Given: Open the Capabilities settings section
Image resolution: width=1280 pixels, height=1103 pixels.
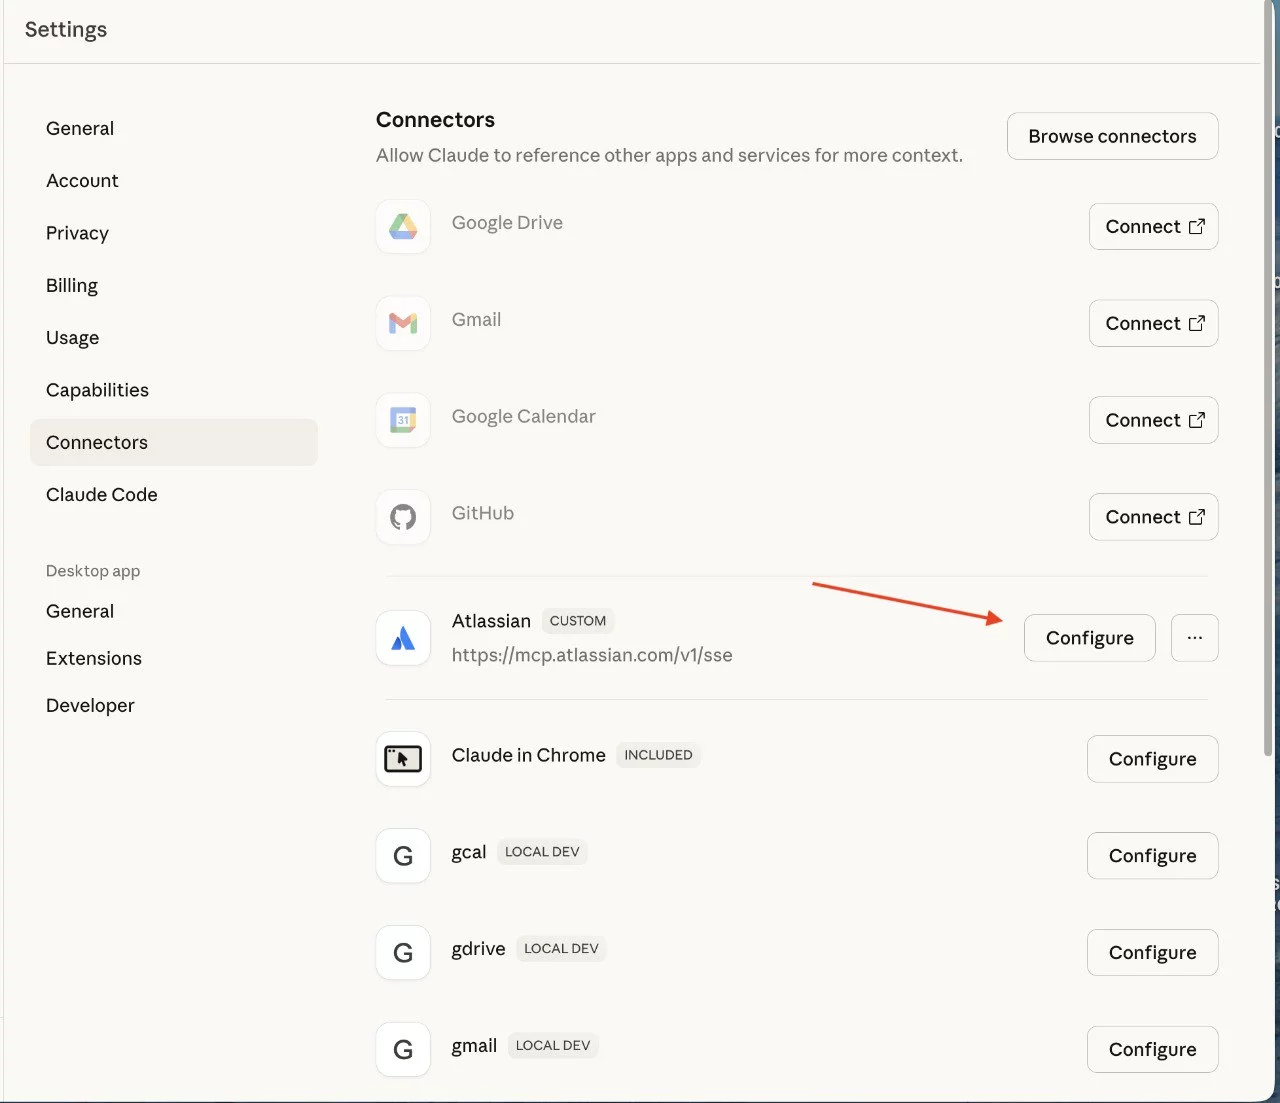Looking at the screenshot, I should [97, 390].
